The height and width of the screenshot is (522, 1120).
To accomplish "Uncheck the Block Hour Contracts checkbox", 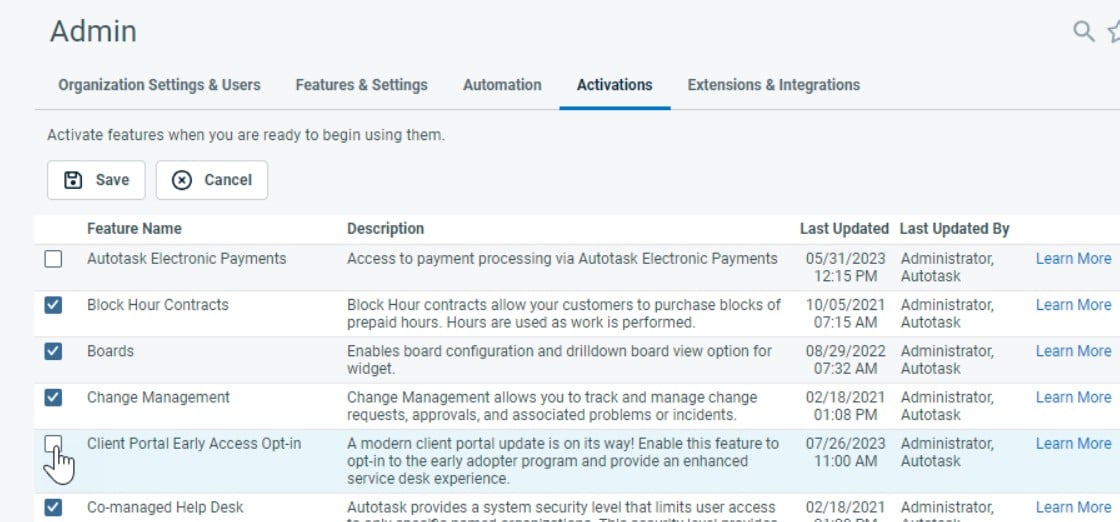I will point(53,305).
